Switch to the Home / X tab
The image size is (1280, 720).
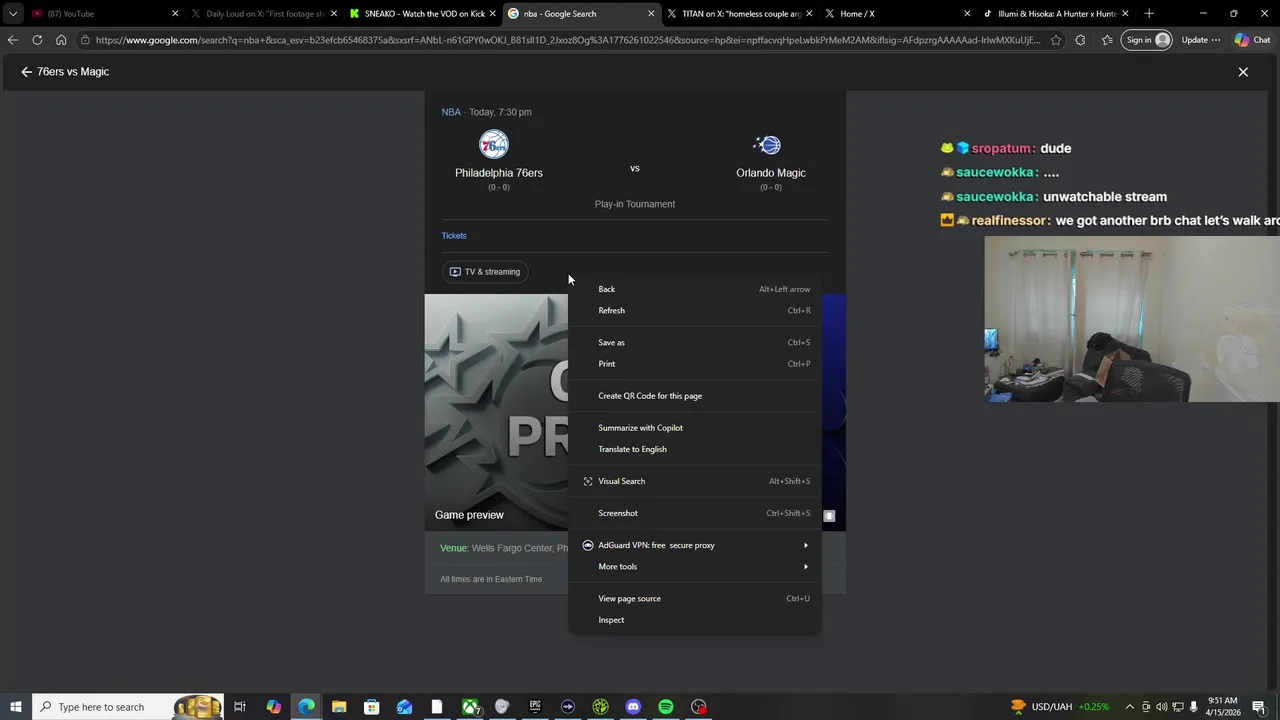(898, 14)
